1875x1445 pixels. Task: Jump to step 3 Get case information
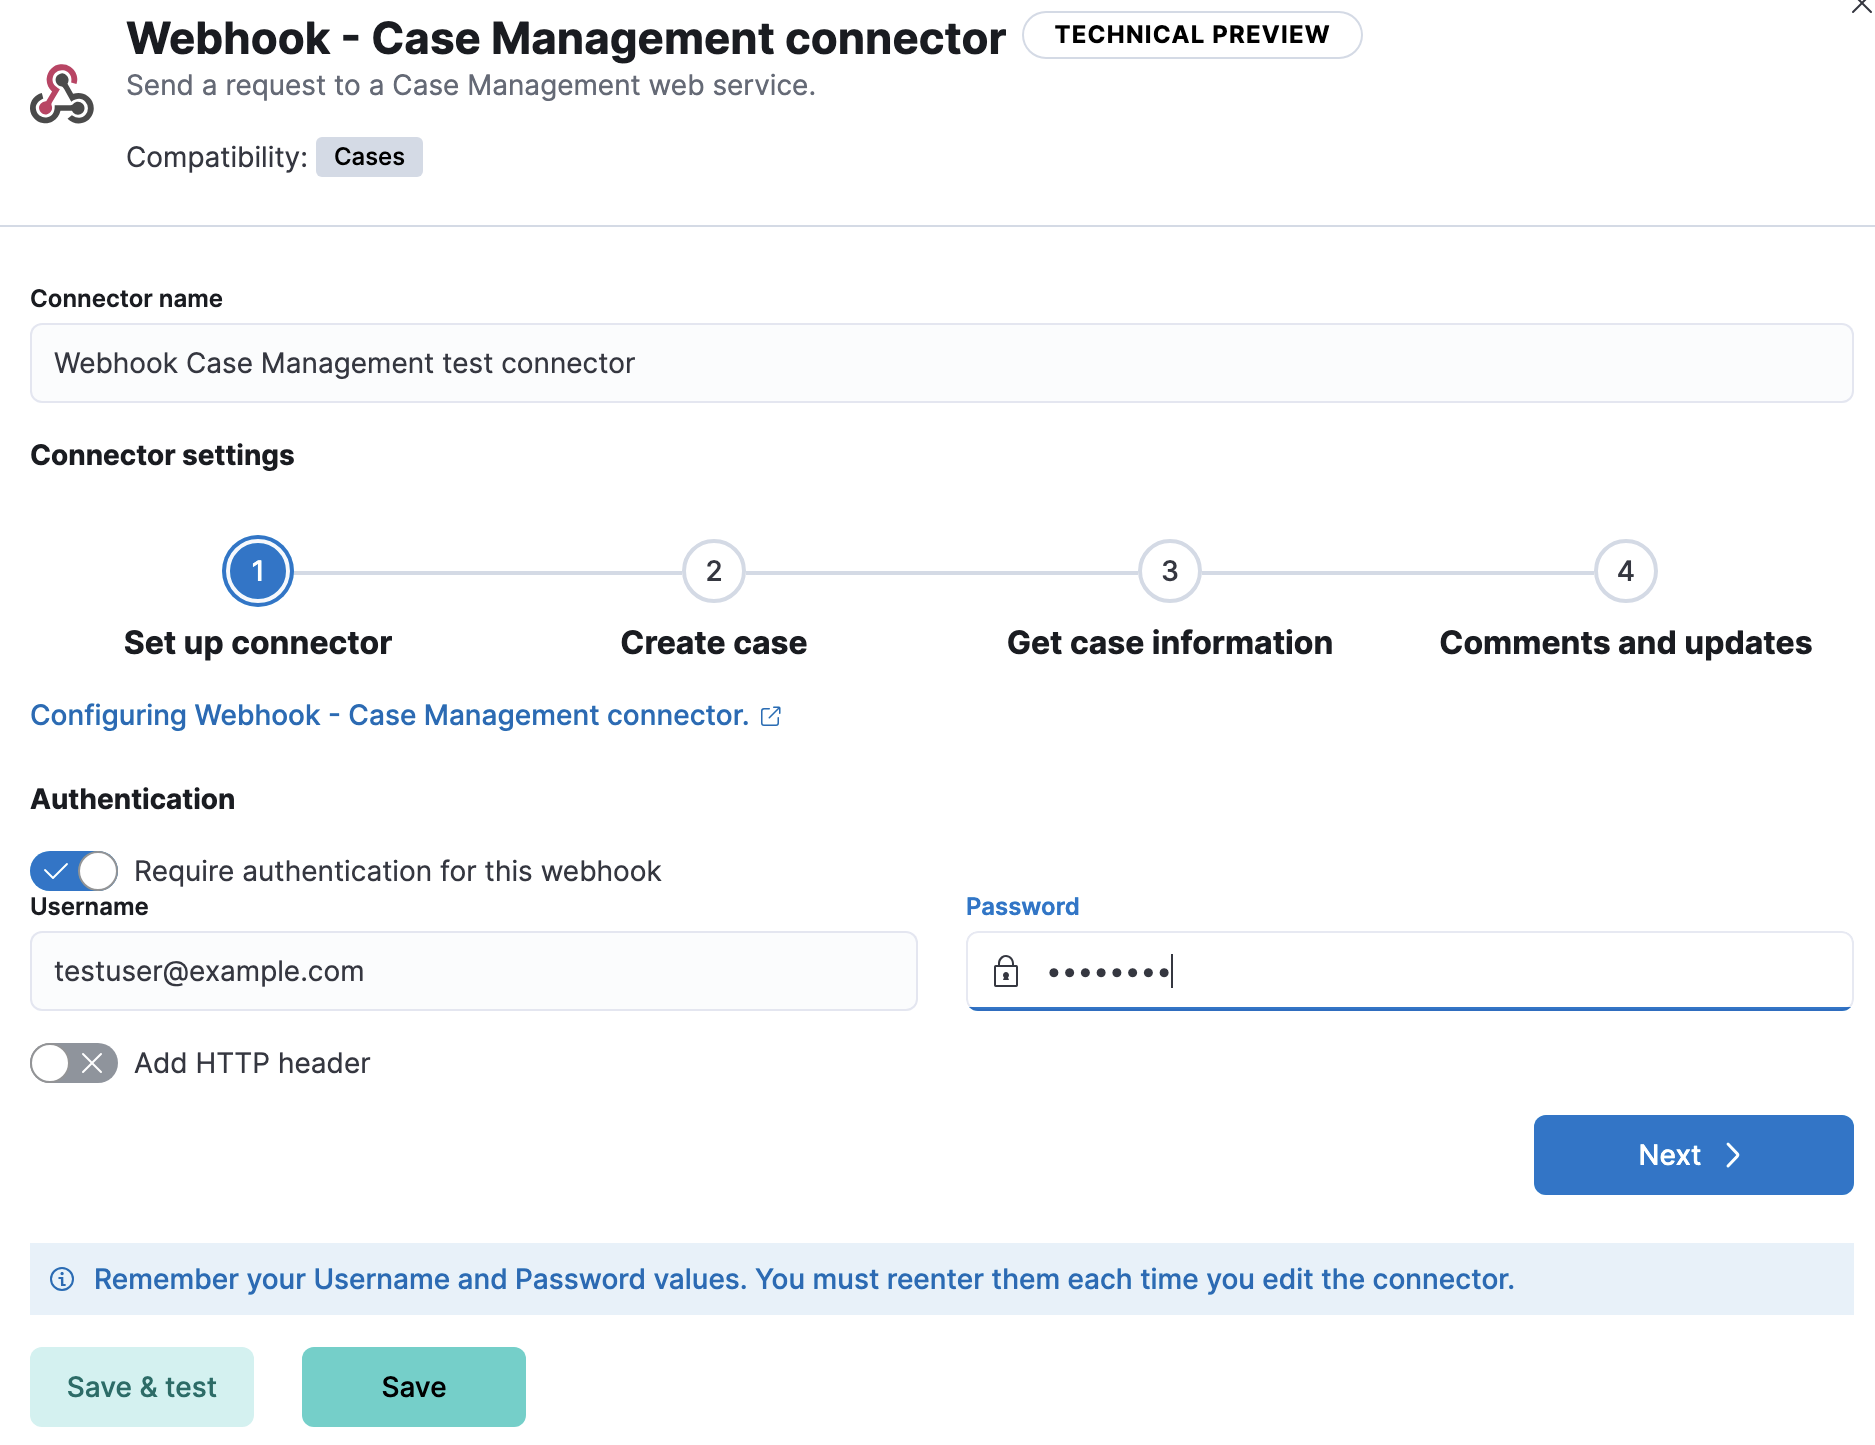pos(1168,571)
